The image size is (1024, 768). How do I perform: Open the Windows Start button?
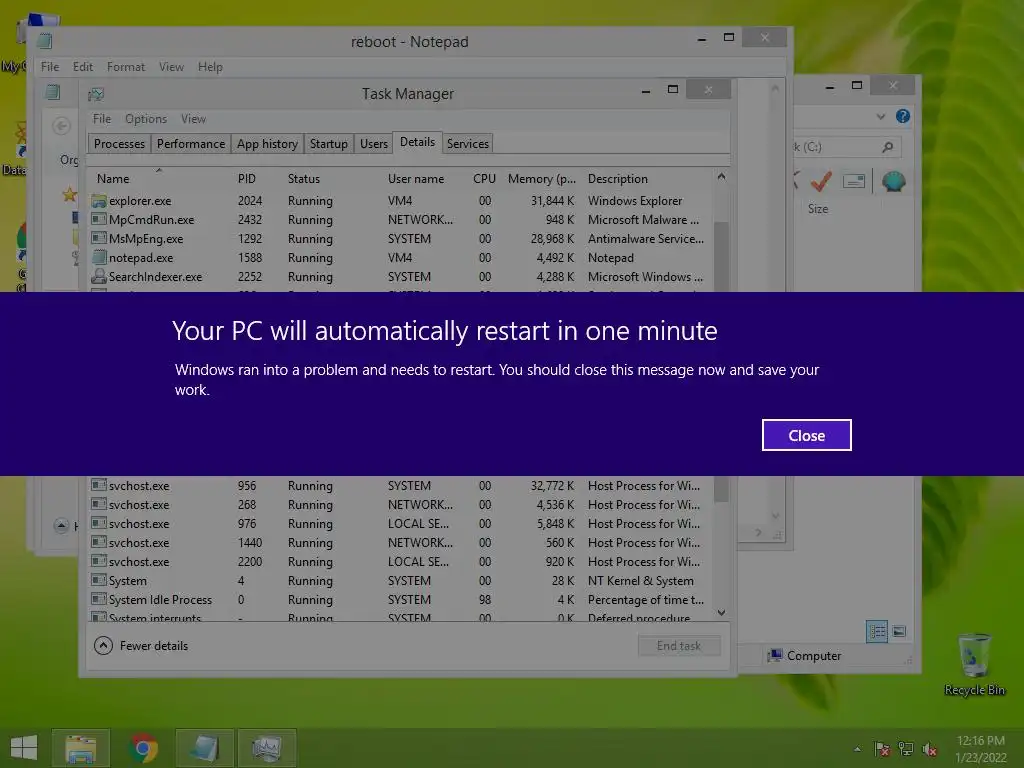tap(24, 748)
